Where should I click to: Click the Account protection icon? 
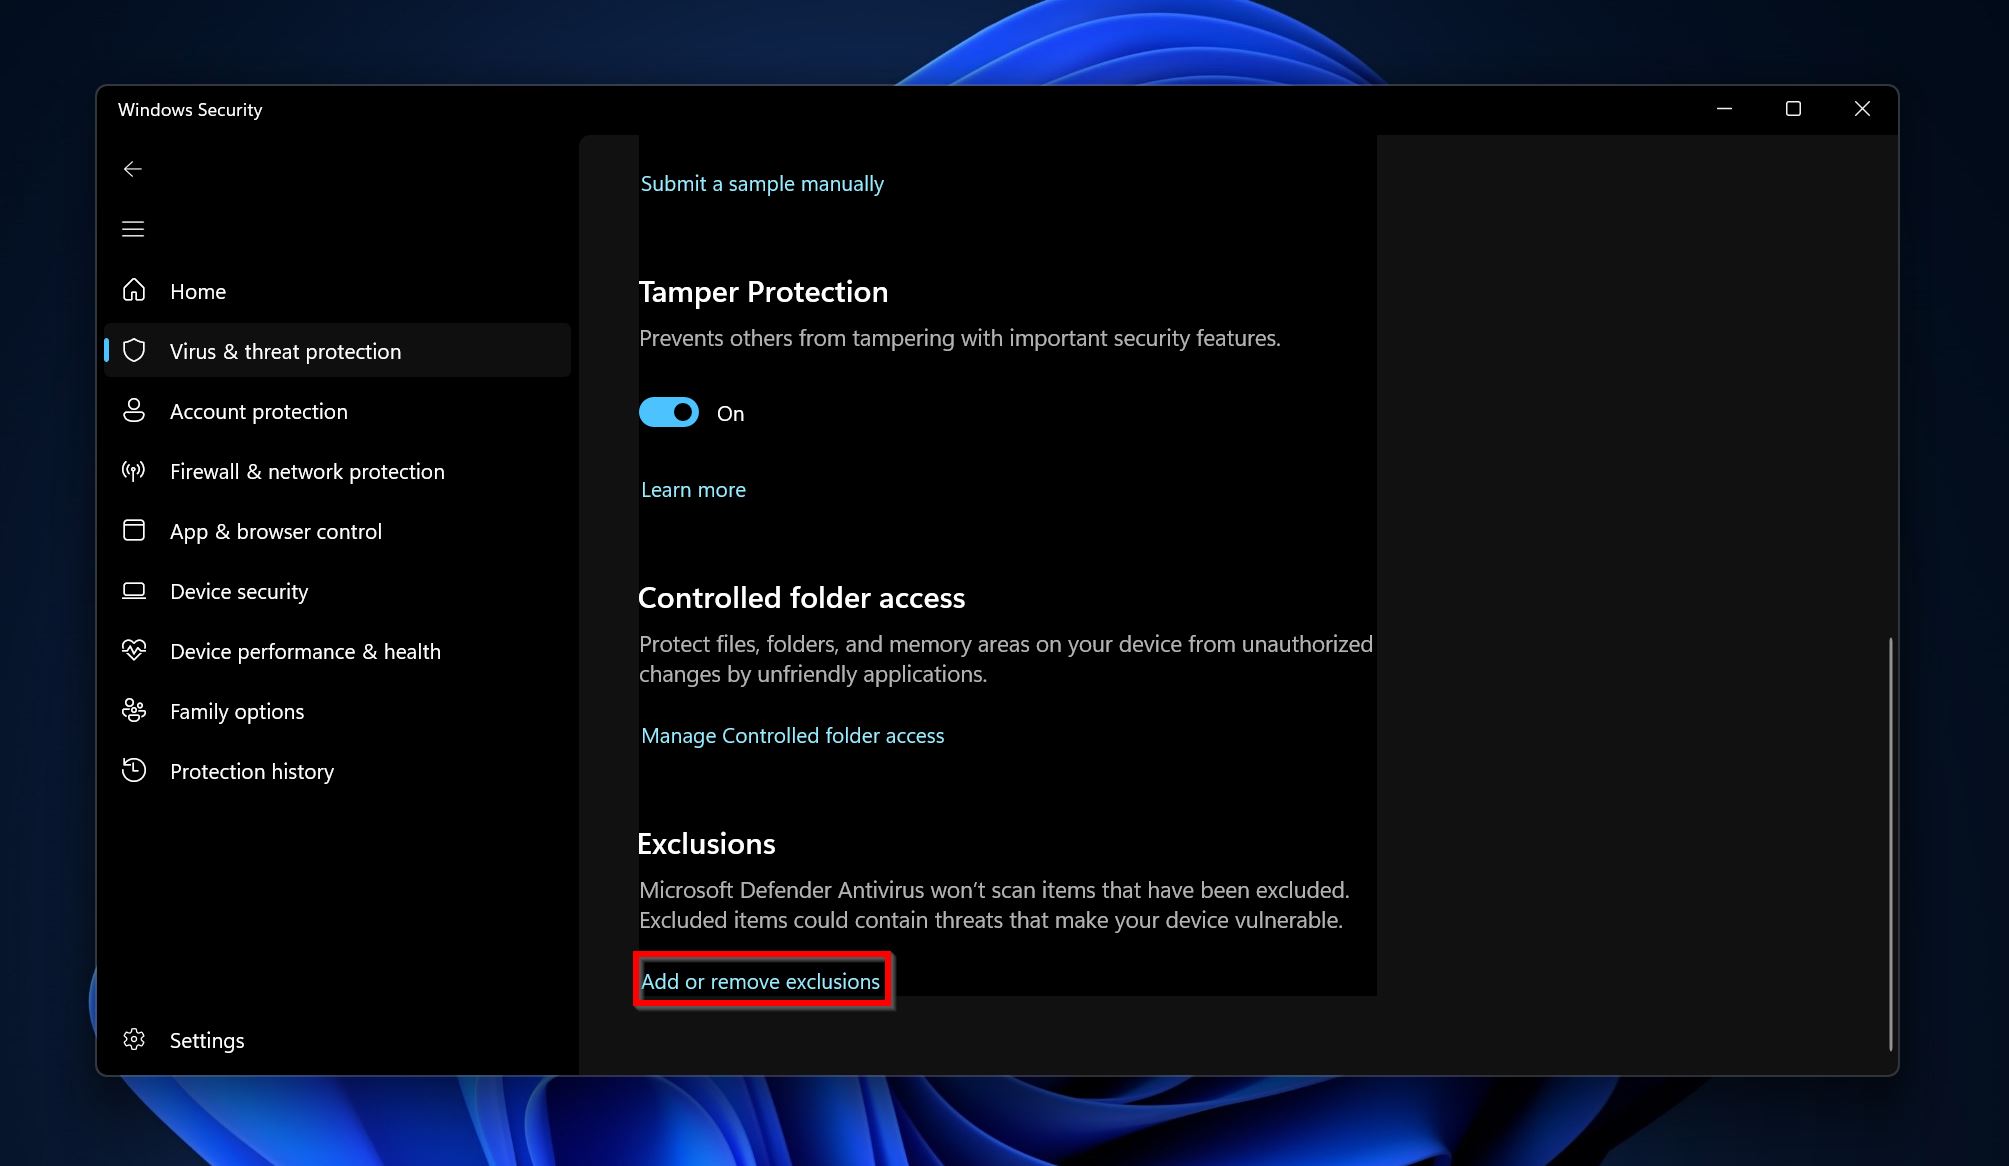point(133,411)
